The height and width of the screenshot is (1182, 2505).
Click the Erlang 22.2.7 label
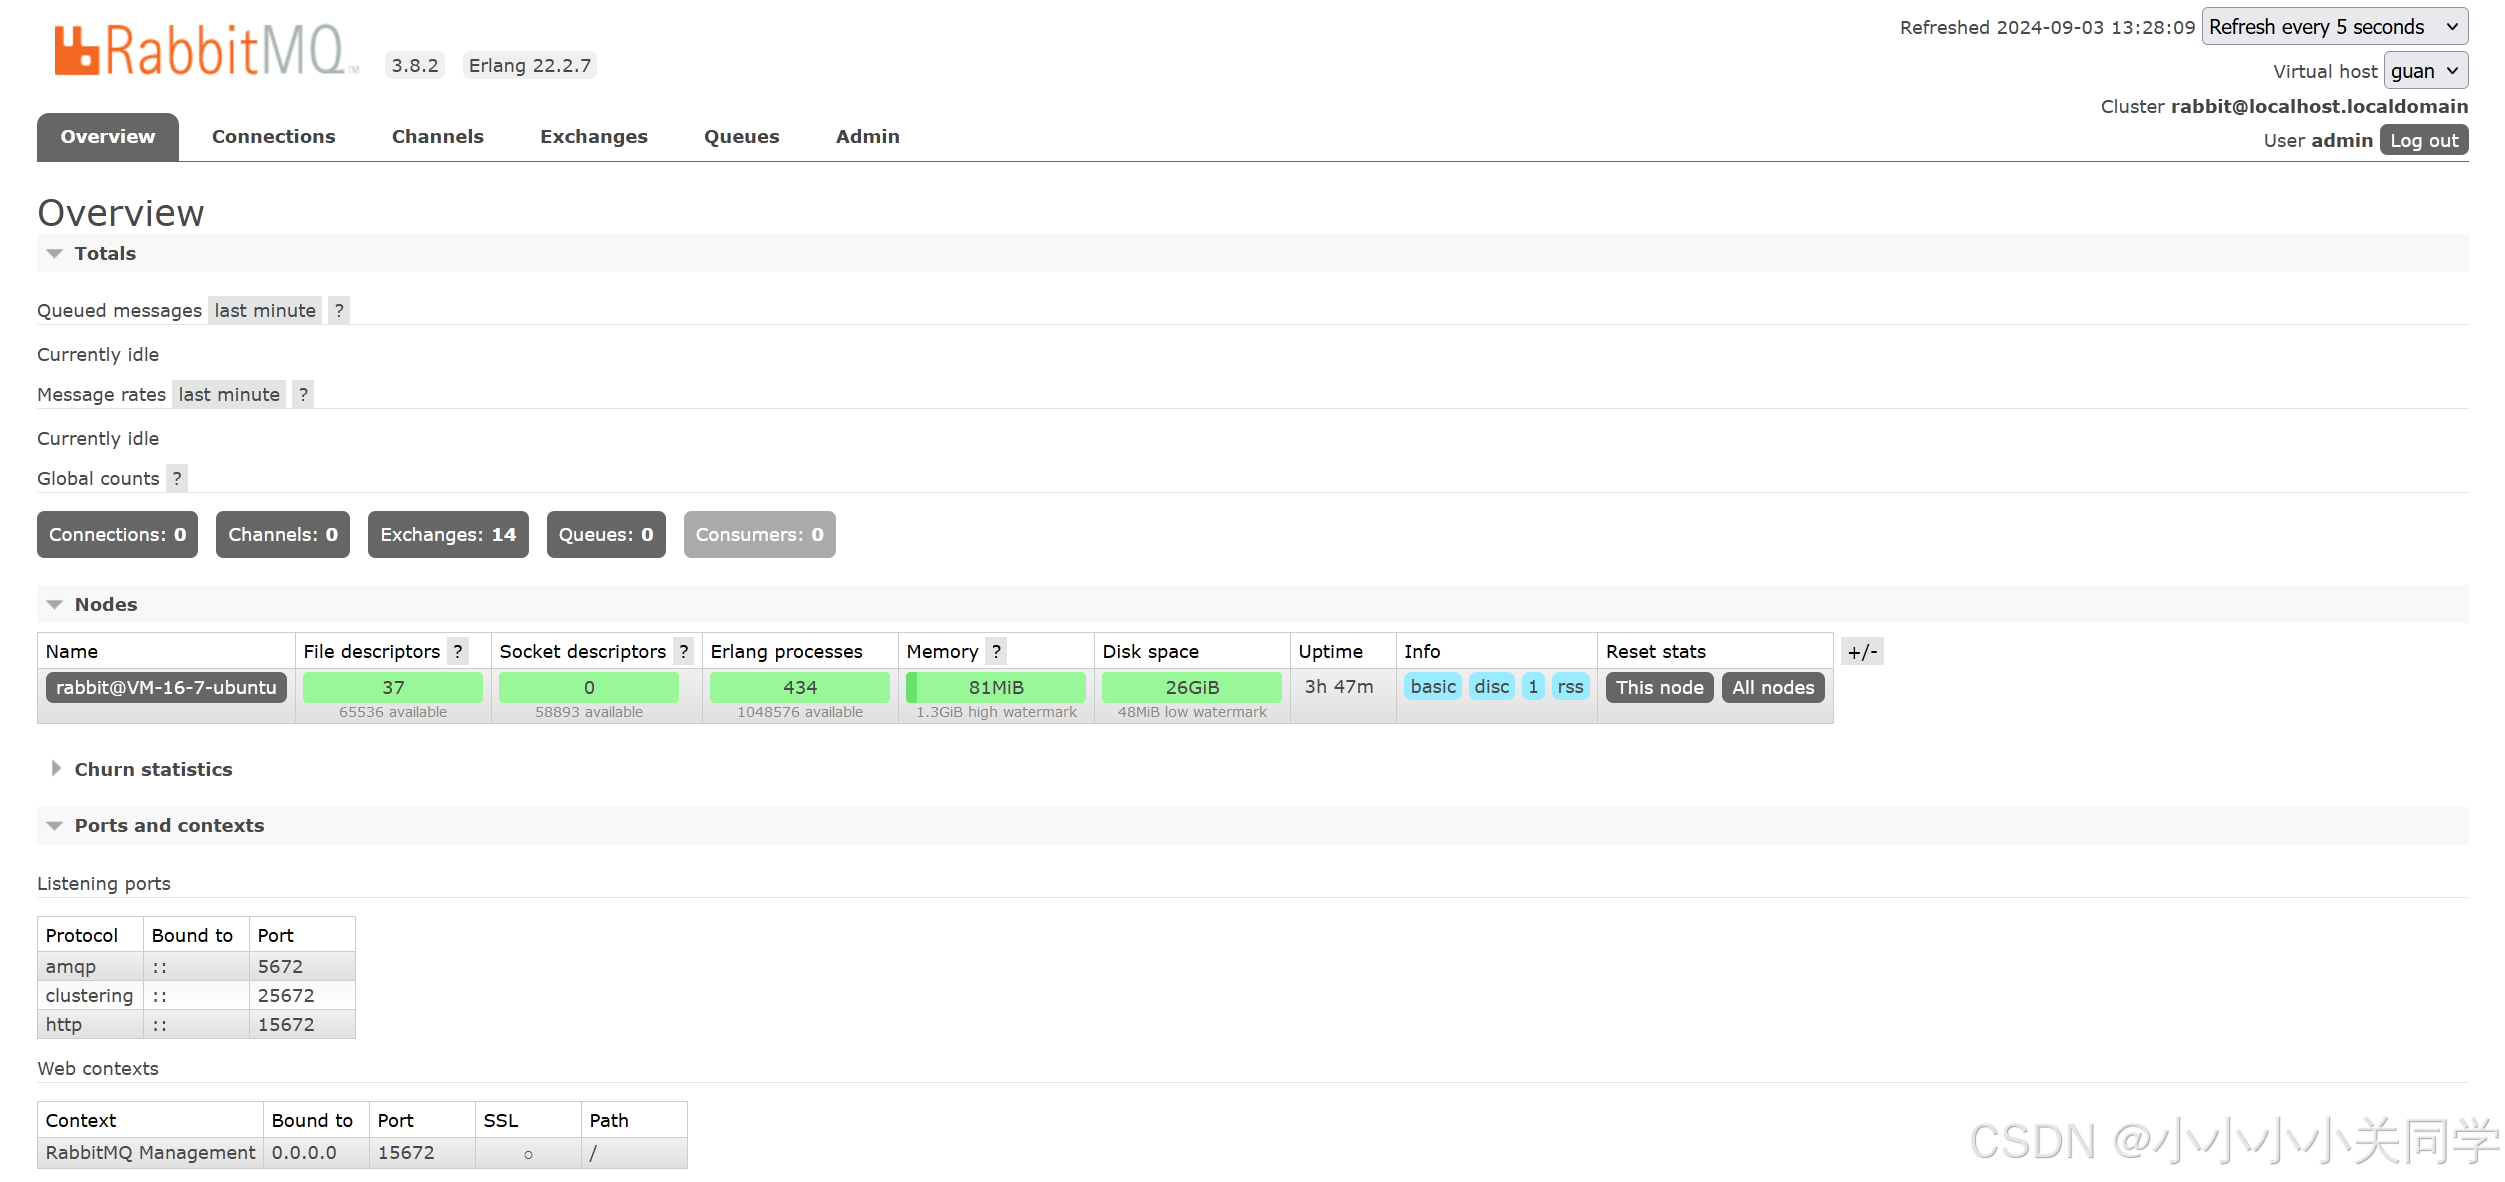pyautogui.click(x=530, y=66)
